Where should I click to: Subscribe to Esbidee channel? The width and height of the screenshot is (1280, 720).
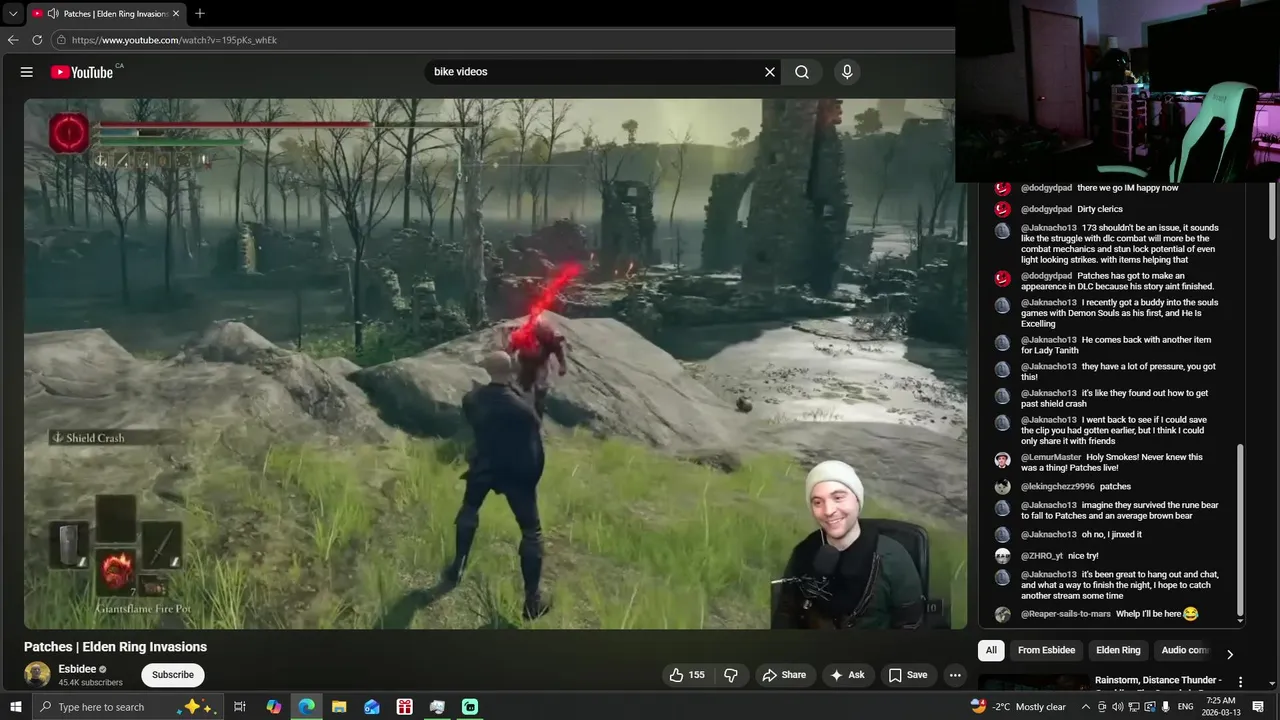click(x=173, y=675)
